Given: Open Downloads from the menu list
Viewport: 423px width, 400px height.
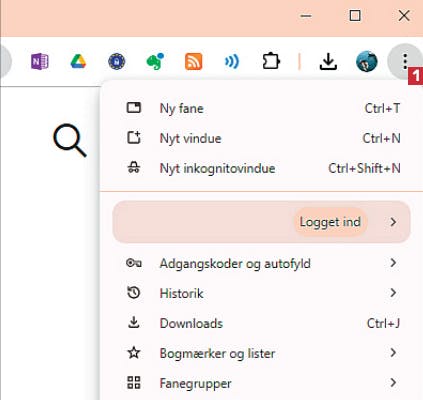Looking at the screenshot, I should pos(261,323).
